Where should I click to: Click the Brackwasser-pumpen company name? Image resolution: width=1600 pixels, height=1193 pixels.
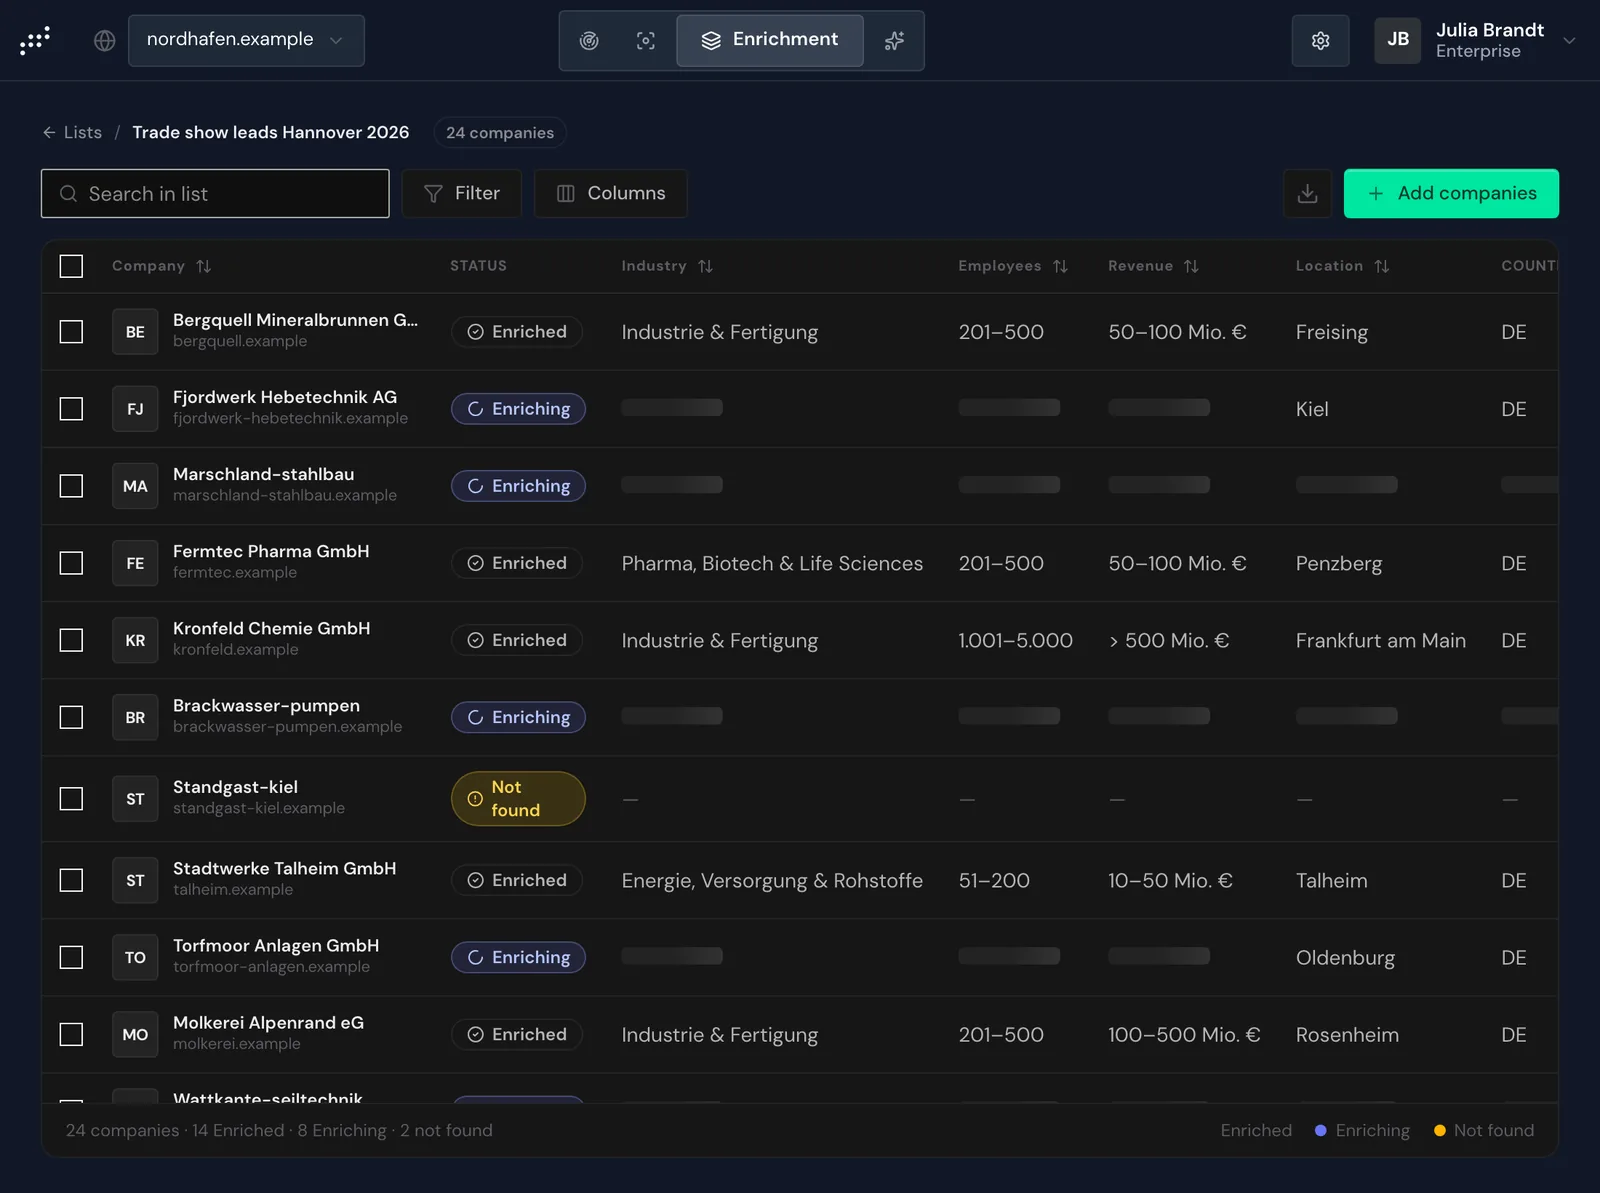tap(266, 705)
